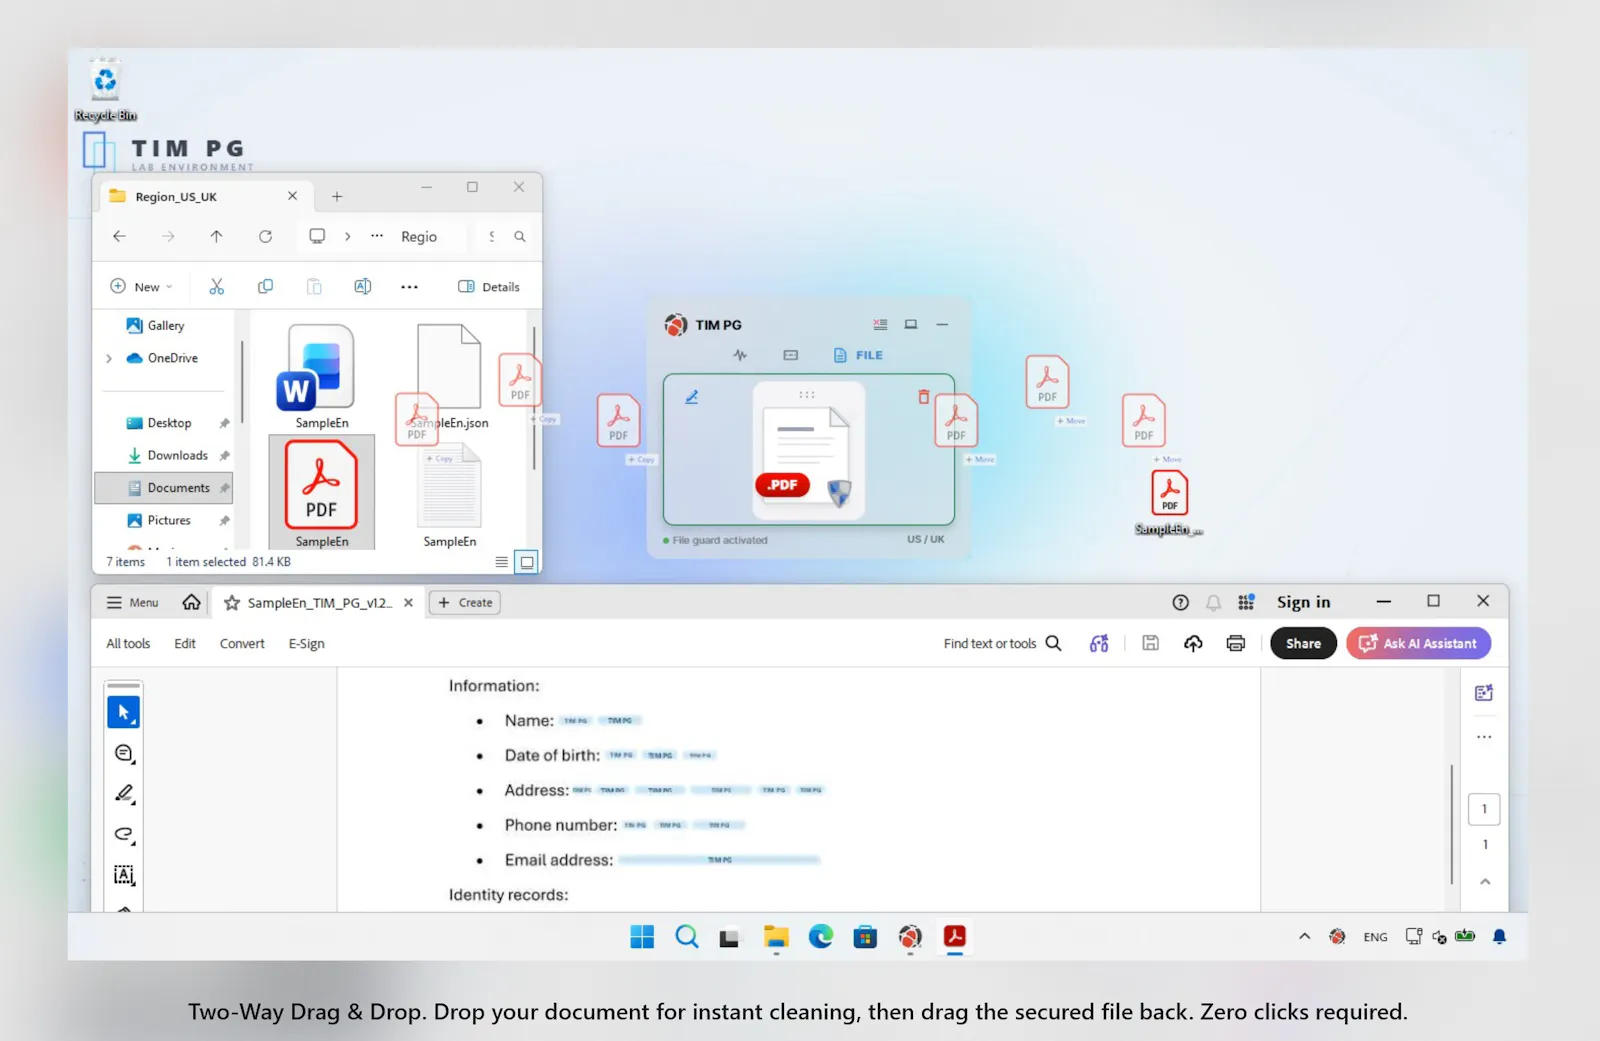Switch File Explorer to large icons view
The image size is (1600, 1041).
527,562
